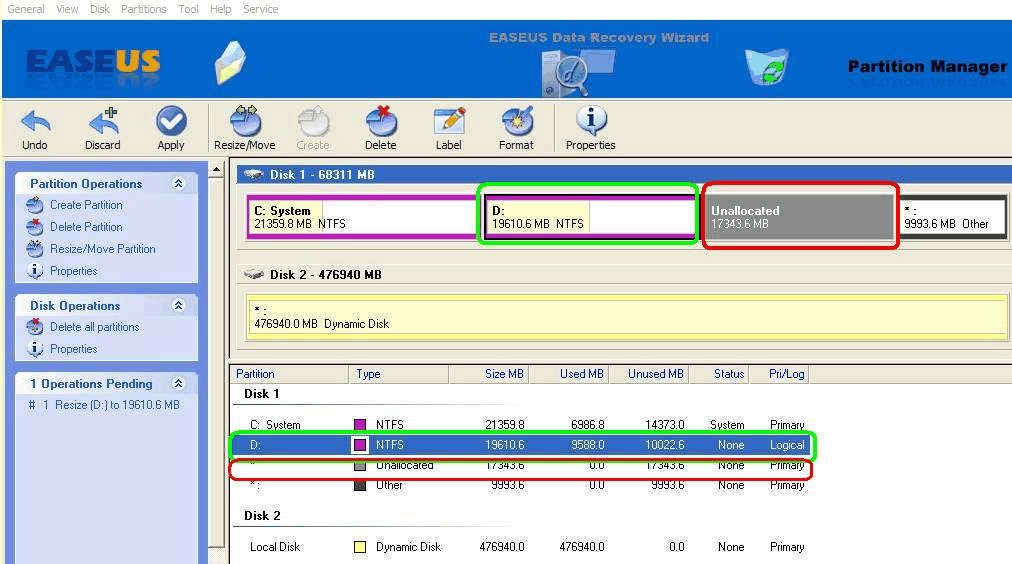Open the Disk menu

click(99, 9)
